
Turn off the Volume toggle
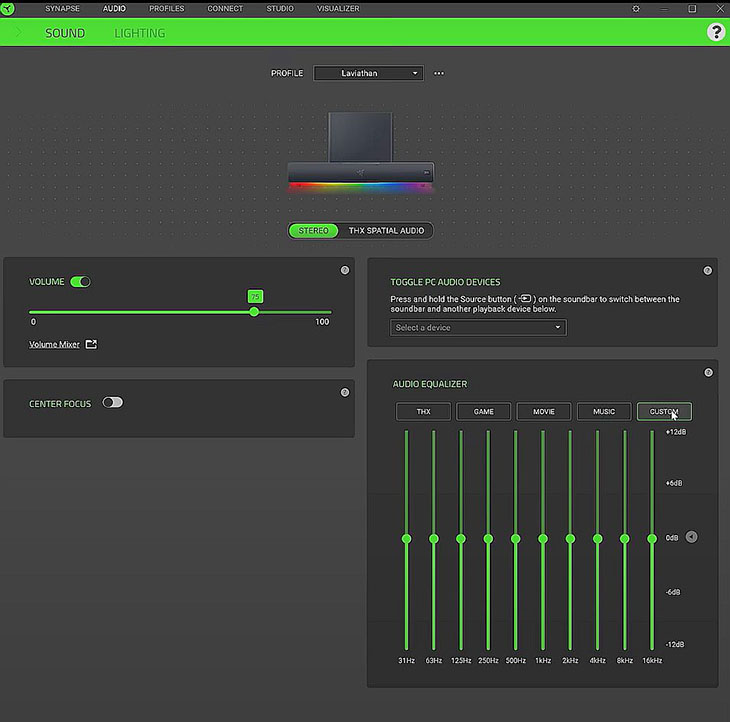(x=80, y=282)
